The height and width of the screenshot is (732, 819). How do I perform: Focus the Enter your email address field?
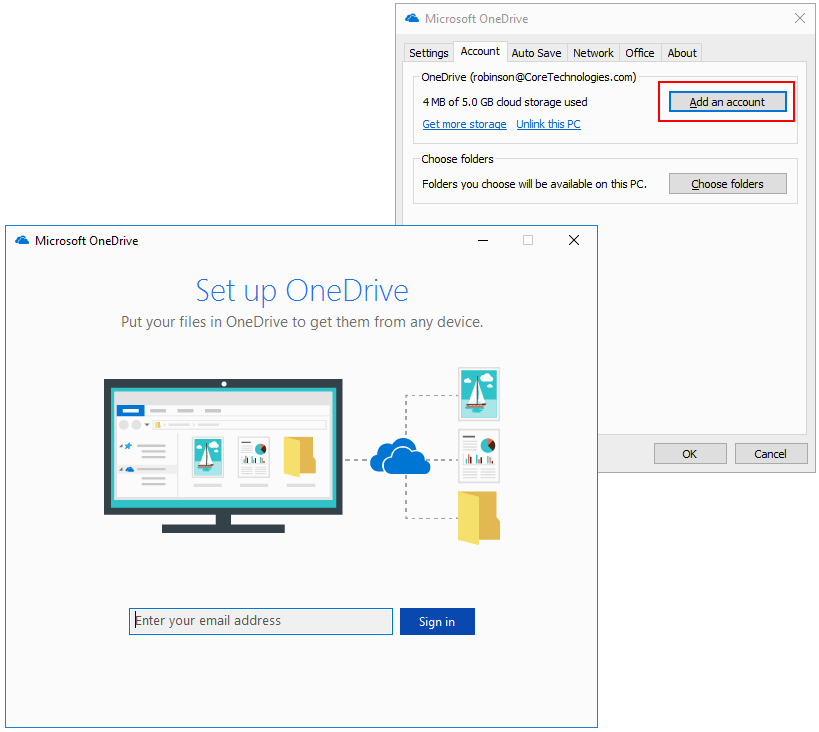point(261,621)
